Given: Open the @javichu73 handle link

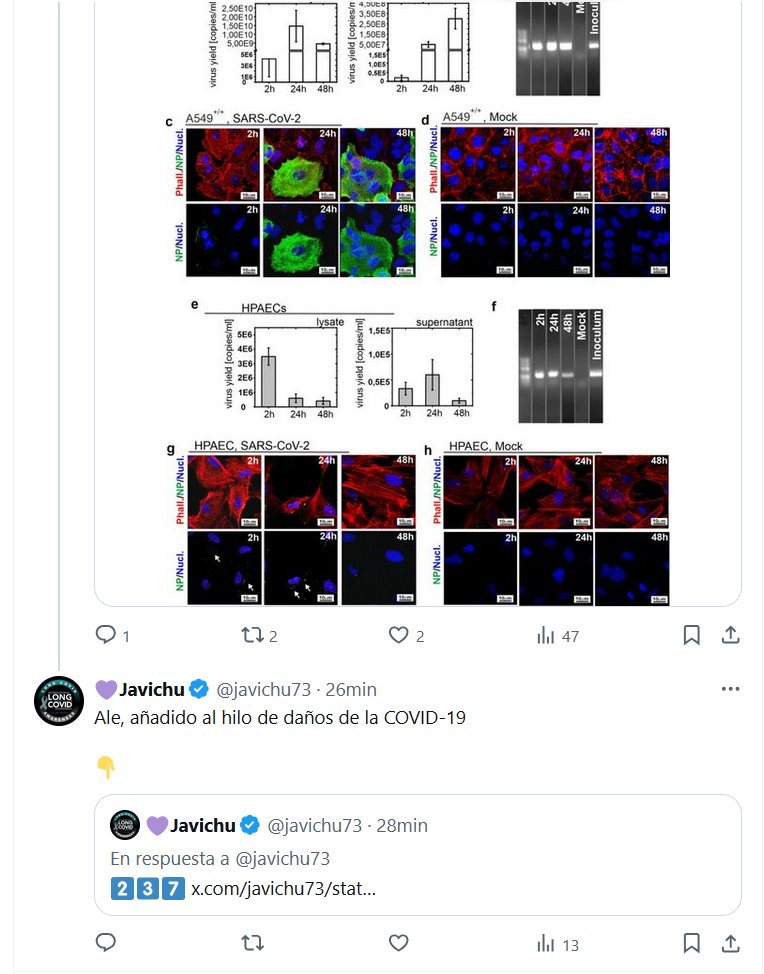Looking at the screenshot, I should tap(261, 689).
